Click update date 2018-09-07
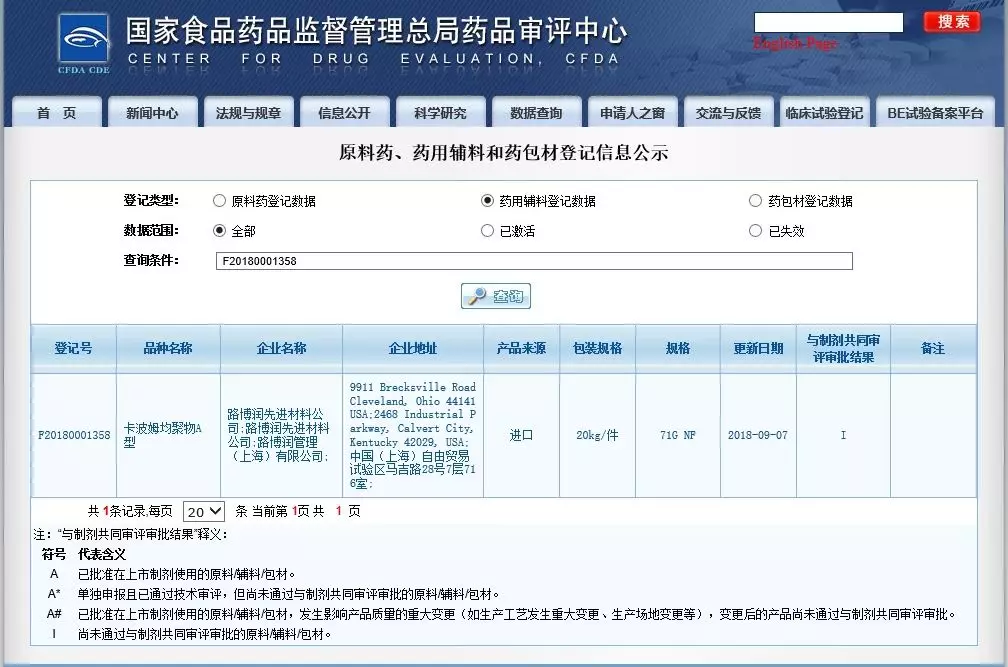The width and height of the screenshot is (1008, 667). [x=758, y=435]
